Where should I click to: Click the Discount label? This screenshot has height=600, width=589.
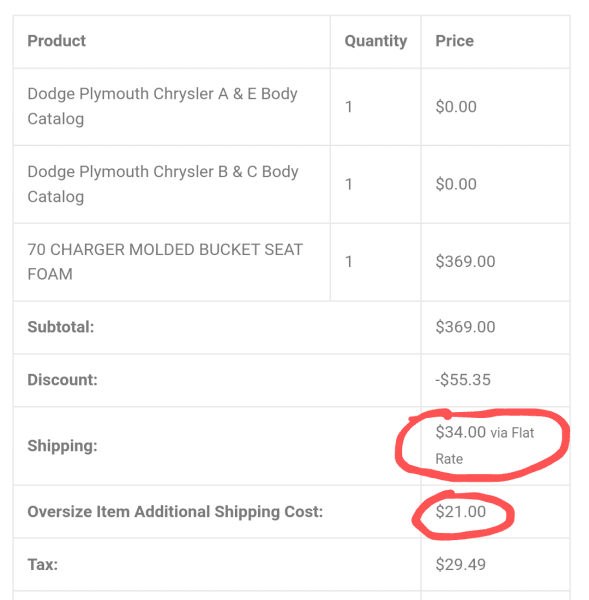(62, 380)
